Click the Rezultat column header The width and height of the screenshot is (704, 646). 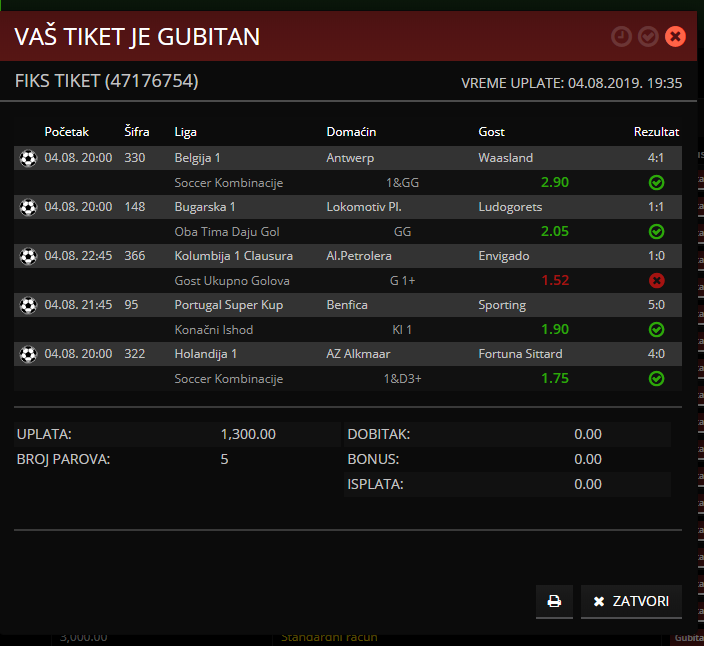(x=656, y=132)
